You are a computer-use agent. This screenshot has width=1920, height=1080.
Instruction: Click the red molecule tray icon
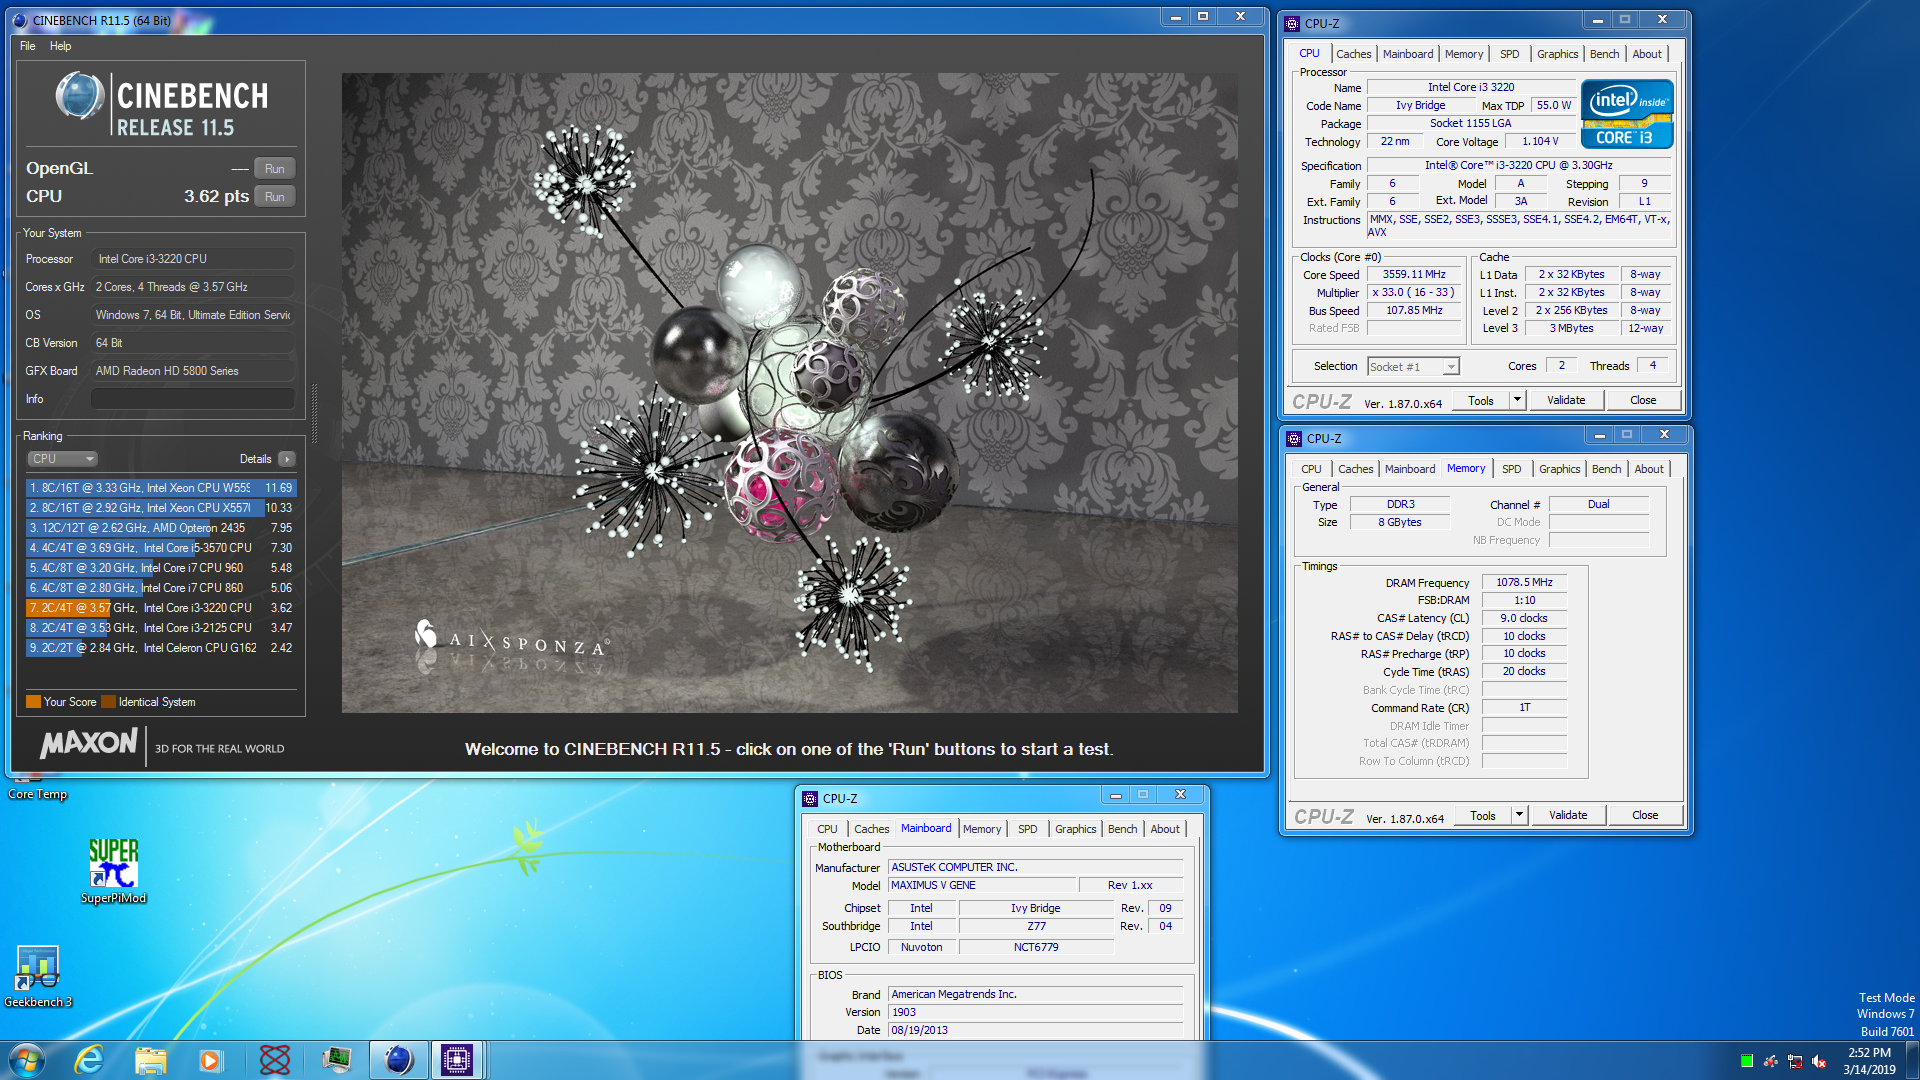pos(1770,1061)
